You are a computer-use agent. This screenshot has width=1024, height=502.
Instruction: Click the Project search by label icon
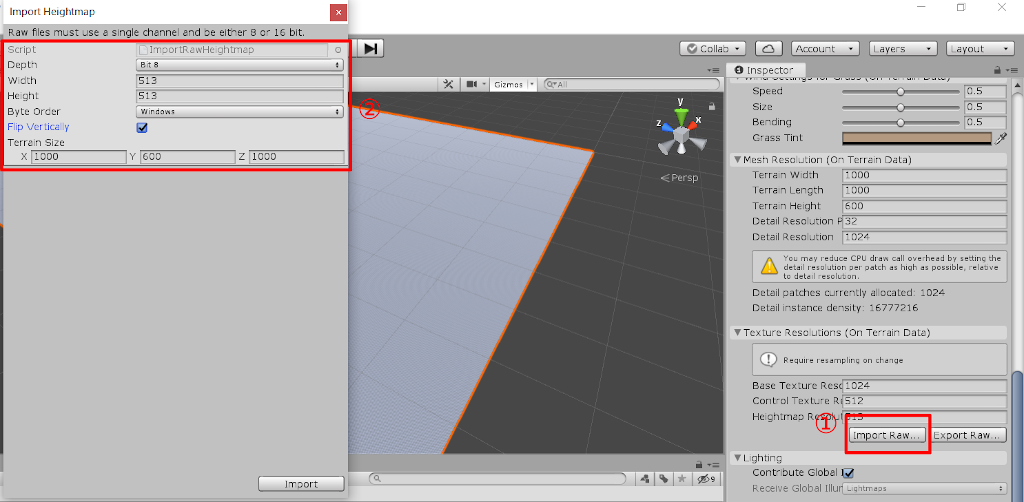pos(663,478)
